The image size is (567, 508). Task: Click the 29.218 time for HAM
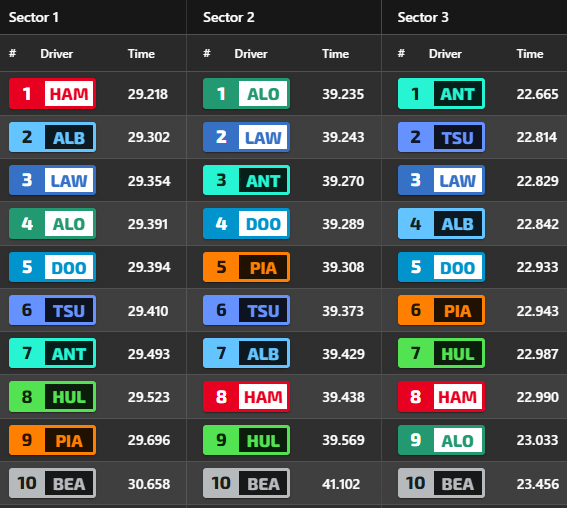[148, 94]
